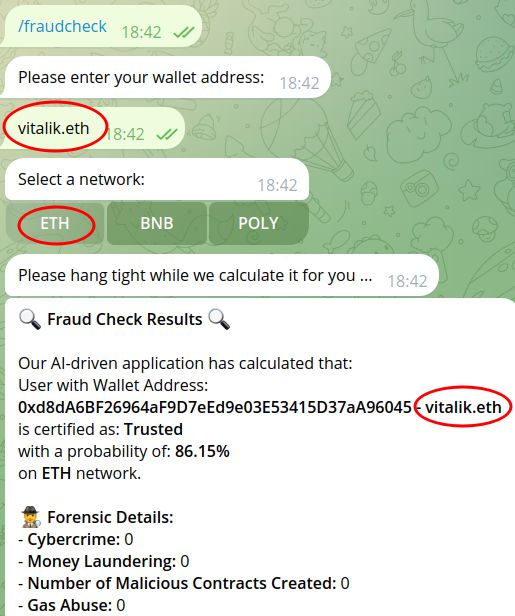Click the right magnifying glass after Results

pyautogui.click(x=219, y=319)
